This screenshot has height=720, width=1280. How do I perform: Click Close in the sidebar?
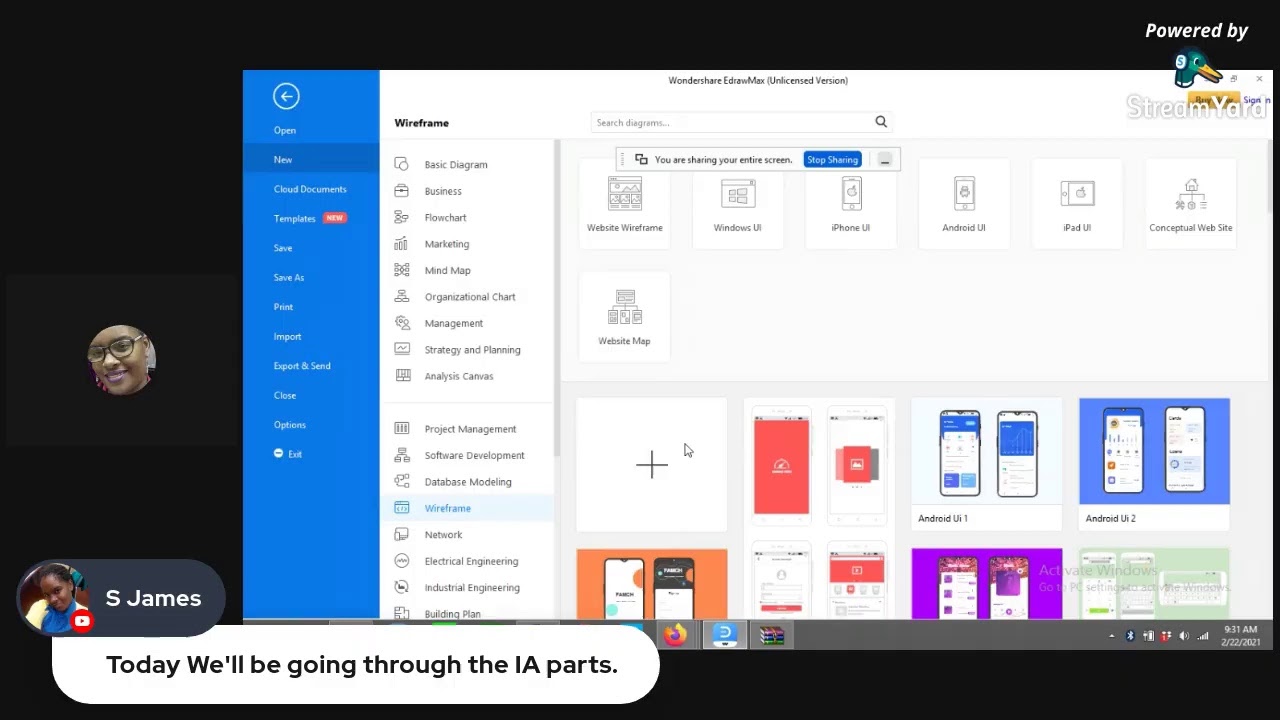coord(285,395)
